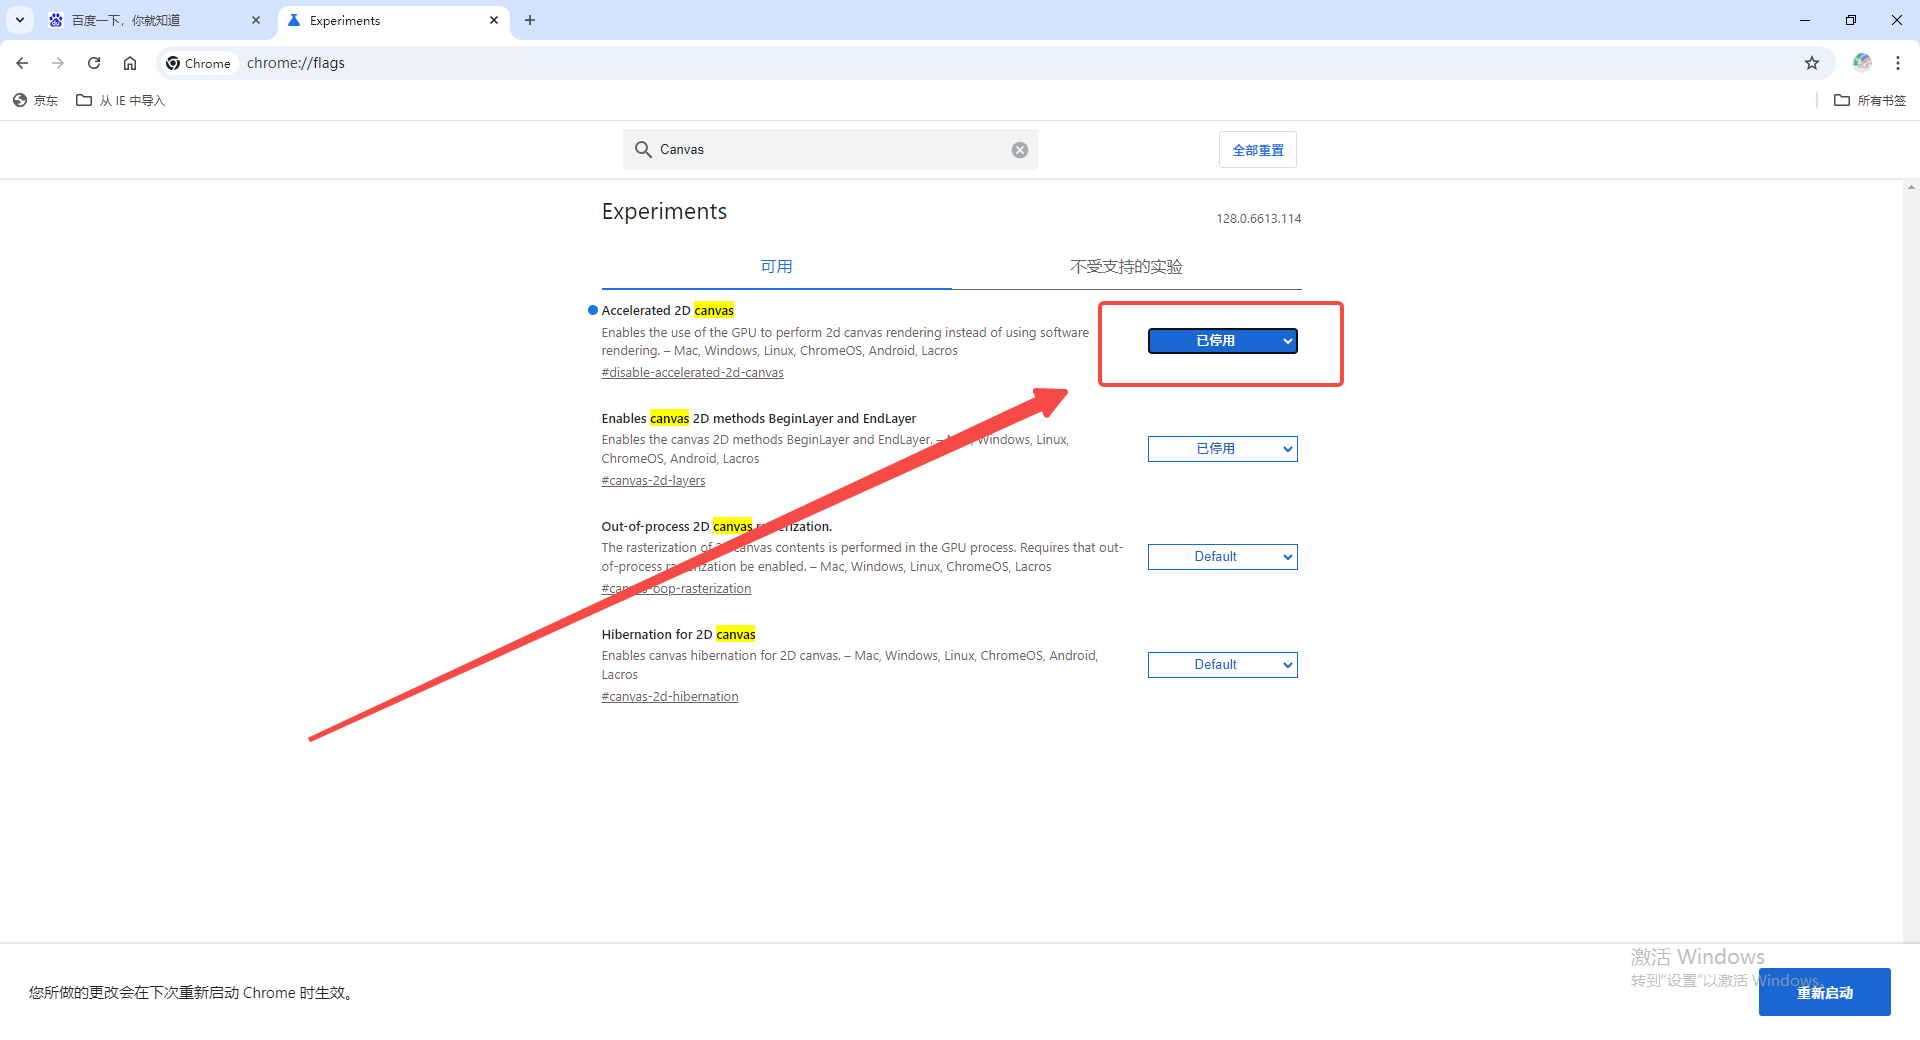Screen dimensions: 1920x1040
Task: Open #canvas-2d-hibernation link
Action: pyautogui.click(x=670, y=697)
